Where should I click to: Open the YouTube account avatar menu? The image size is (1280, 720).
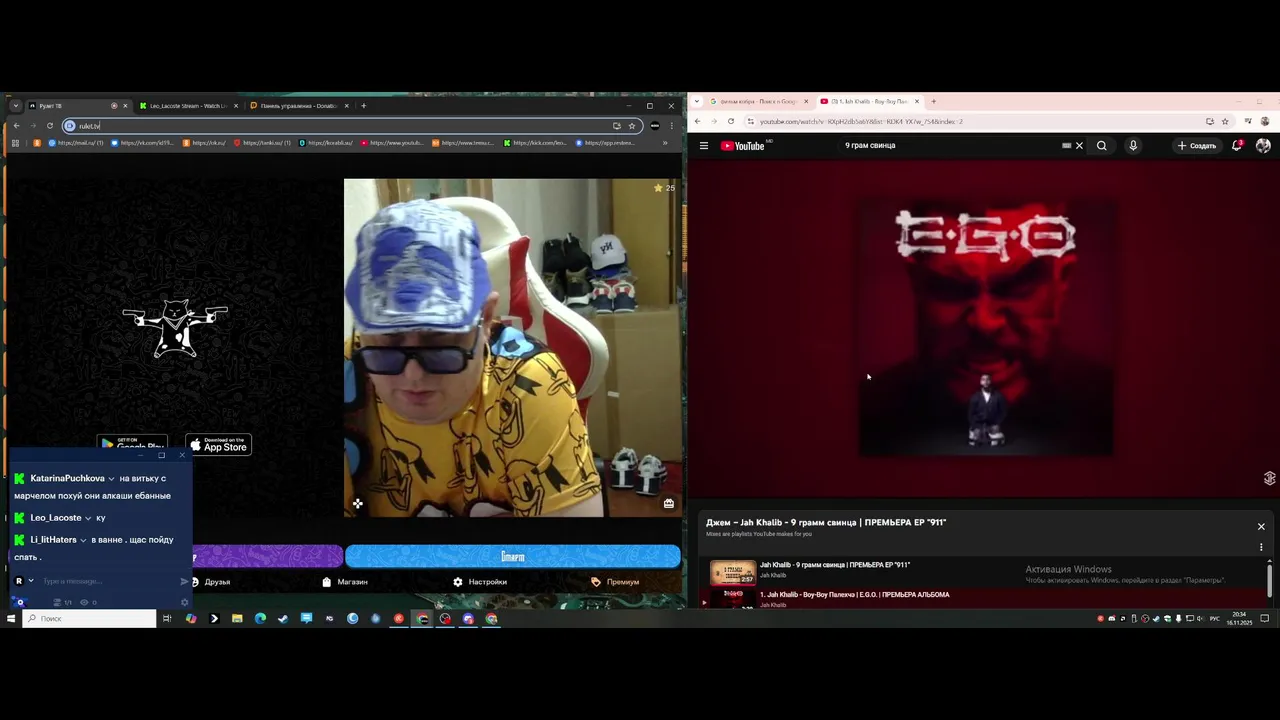click(x=1263, y=146)
